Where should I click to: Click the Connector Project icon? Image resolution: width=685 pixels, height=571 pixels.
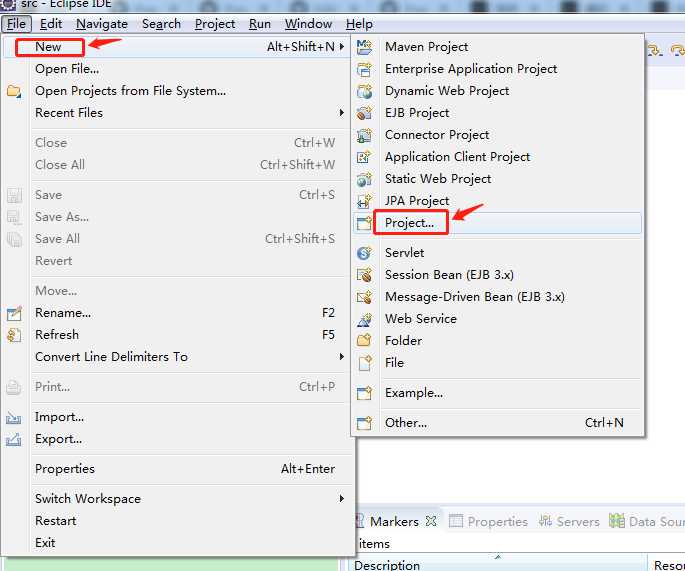point(364,135)
